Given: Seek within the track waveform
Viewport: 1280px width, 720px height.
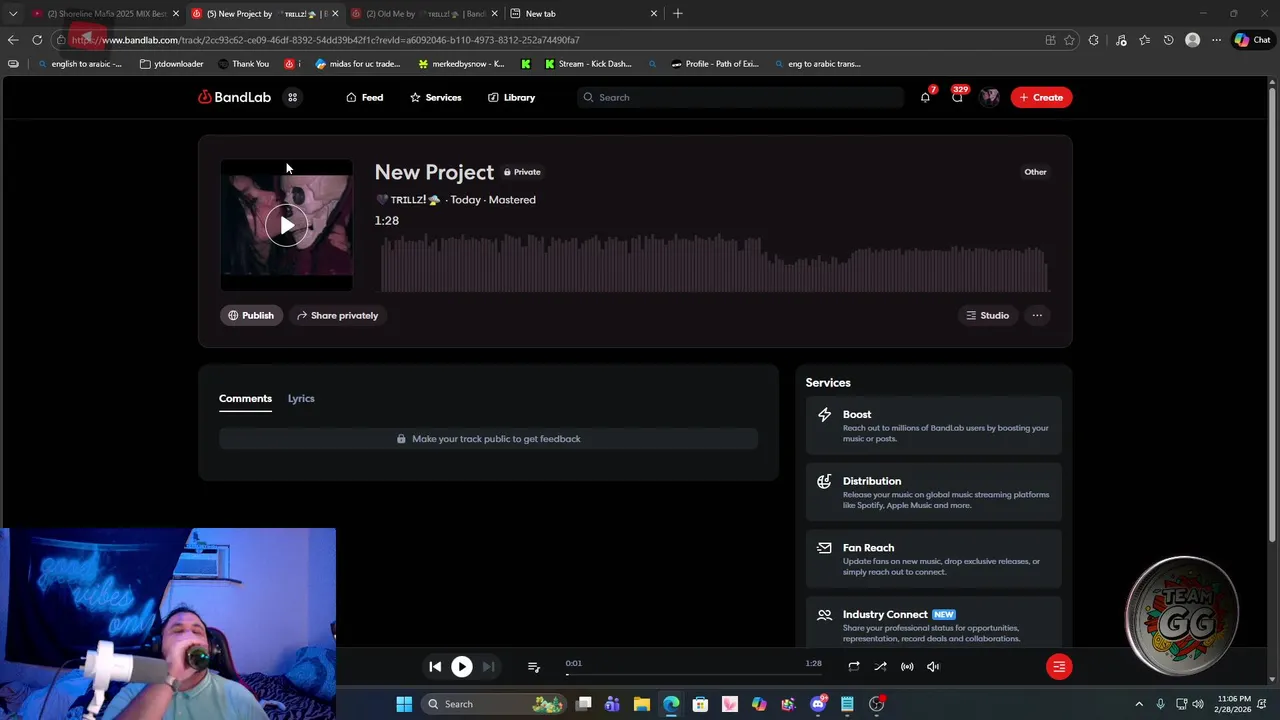Looking at the screenshot, I should pyautogui.click(x=714, y=262).
